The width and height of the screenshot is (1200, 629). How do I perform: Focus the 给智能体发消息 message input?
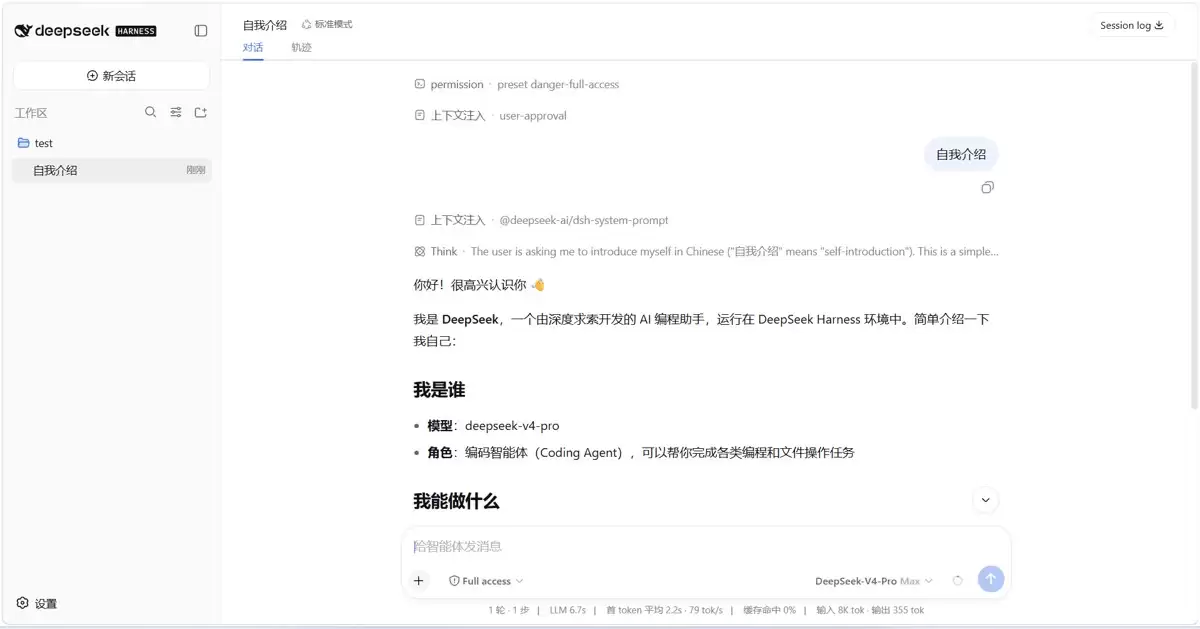tap(706, 547)
